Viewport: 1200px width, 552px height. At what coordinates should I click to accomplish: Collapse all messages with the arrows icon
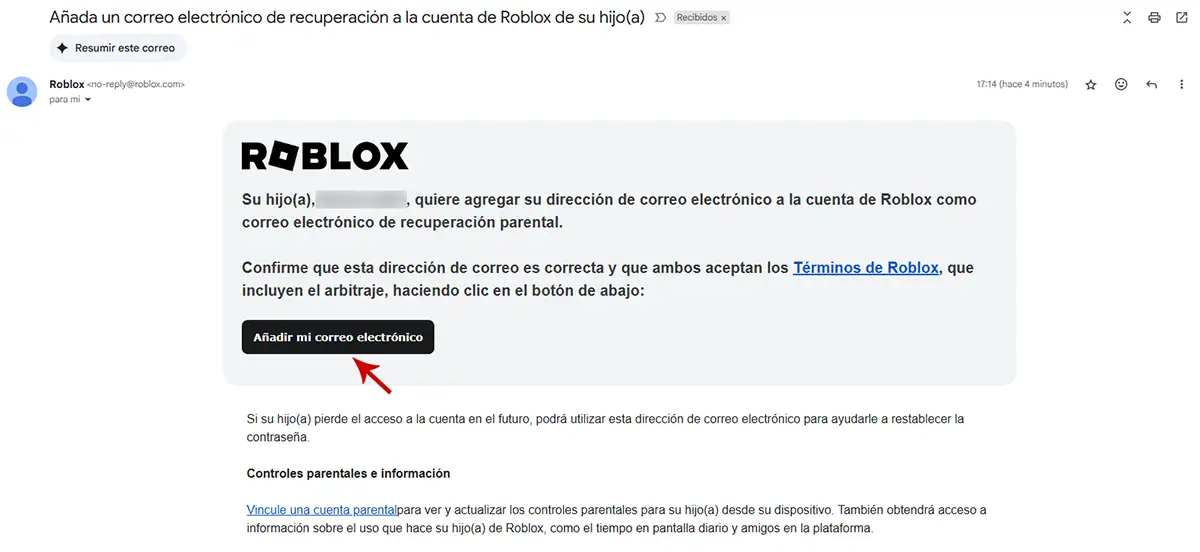tap(1127, 18)
